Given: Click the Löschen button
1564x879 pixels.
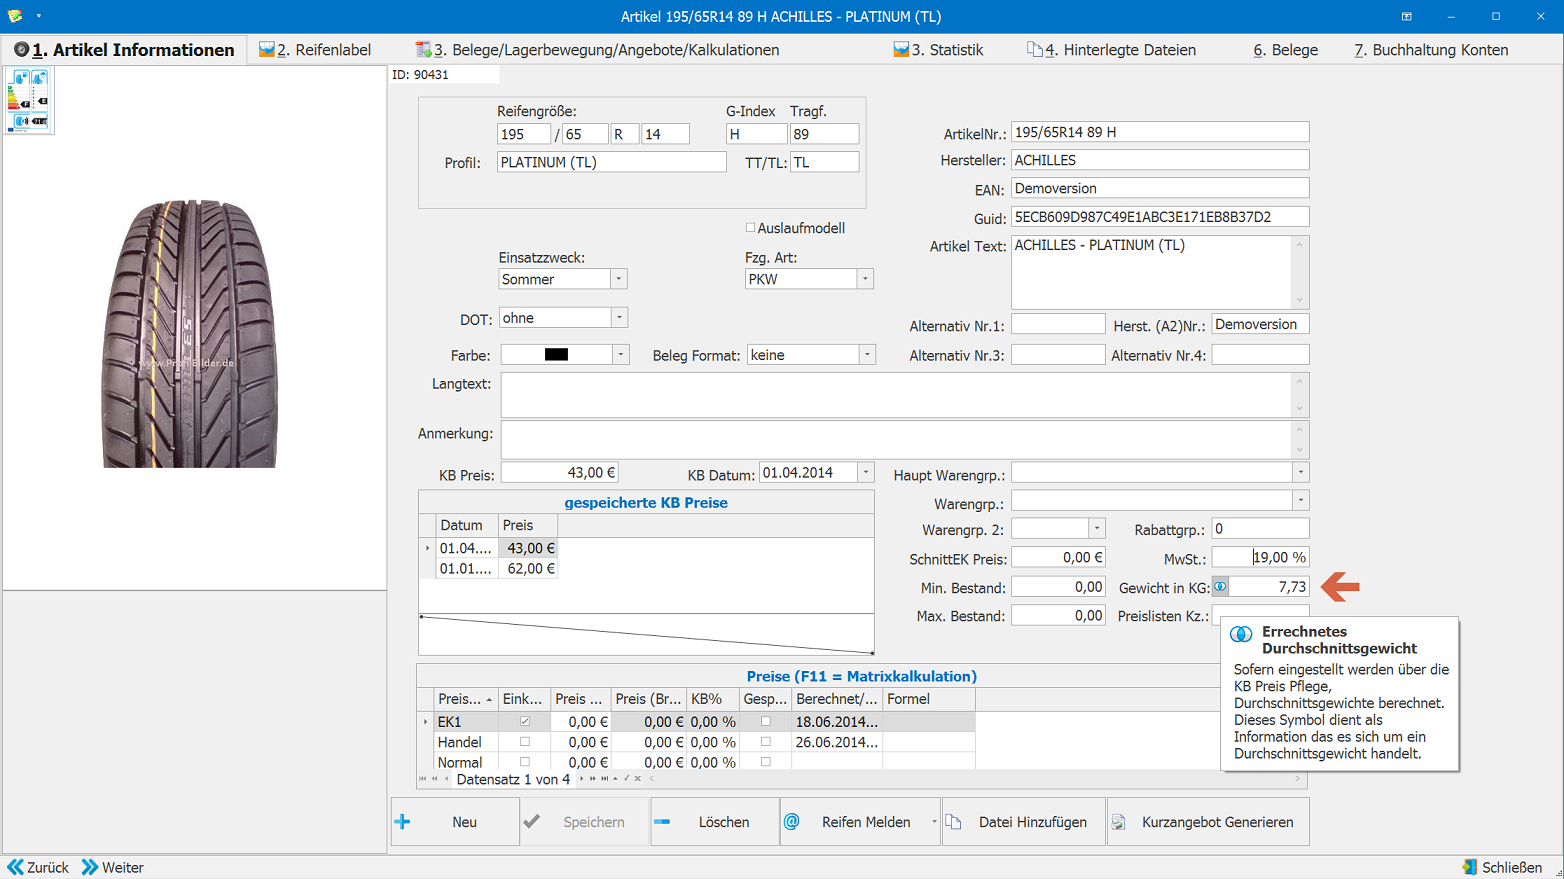Looking at the screenshot, I should click(714, 822).
